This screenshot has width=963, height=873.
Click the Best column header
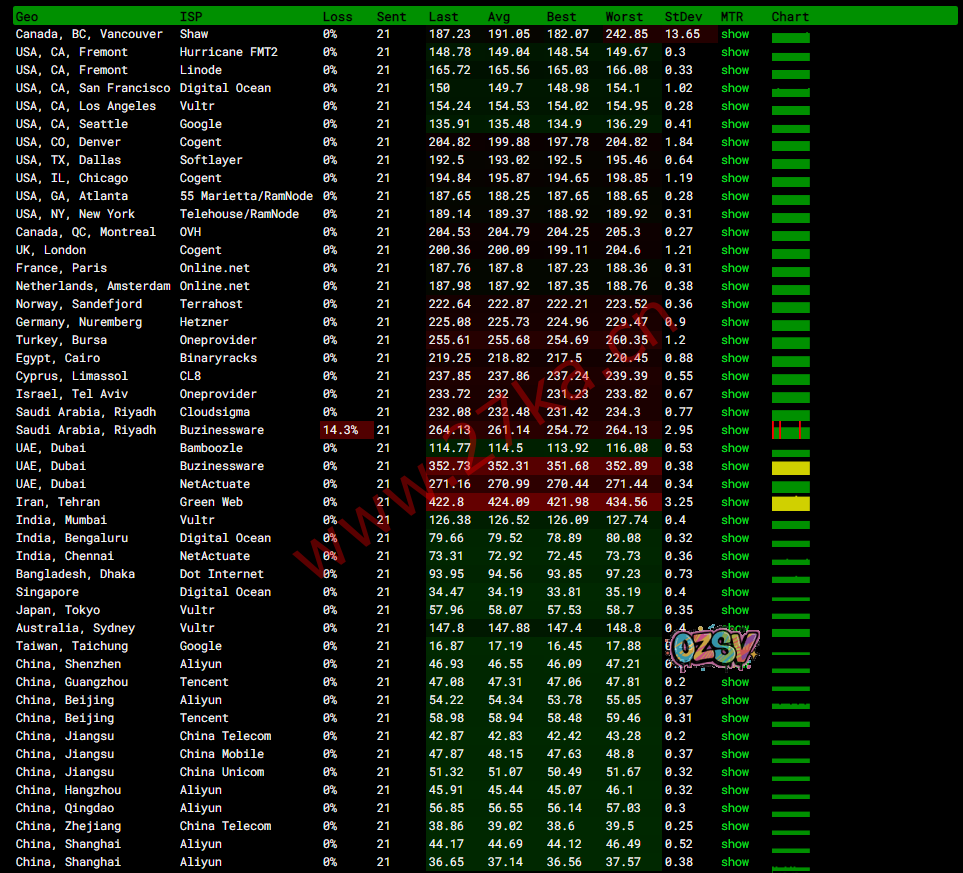(x=561, y=17)
